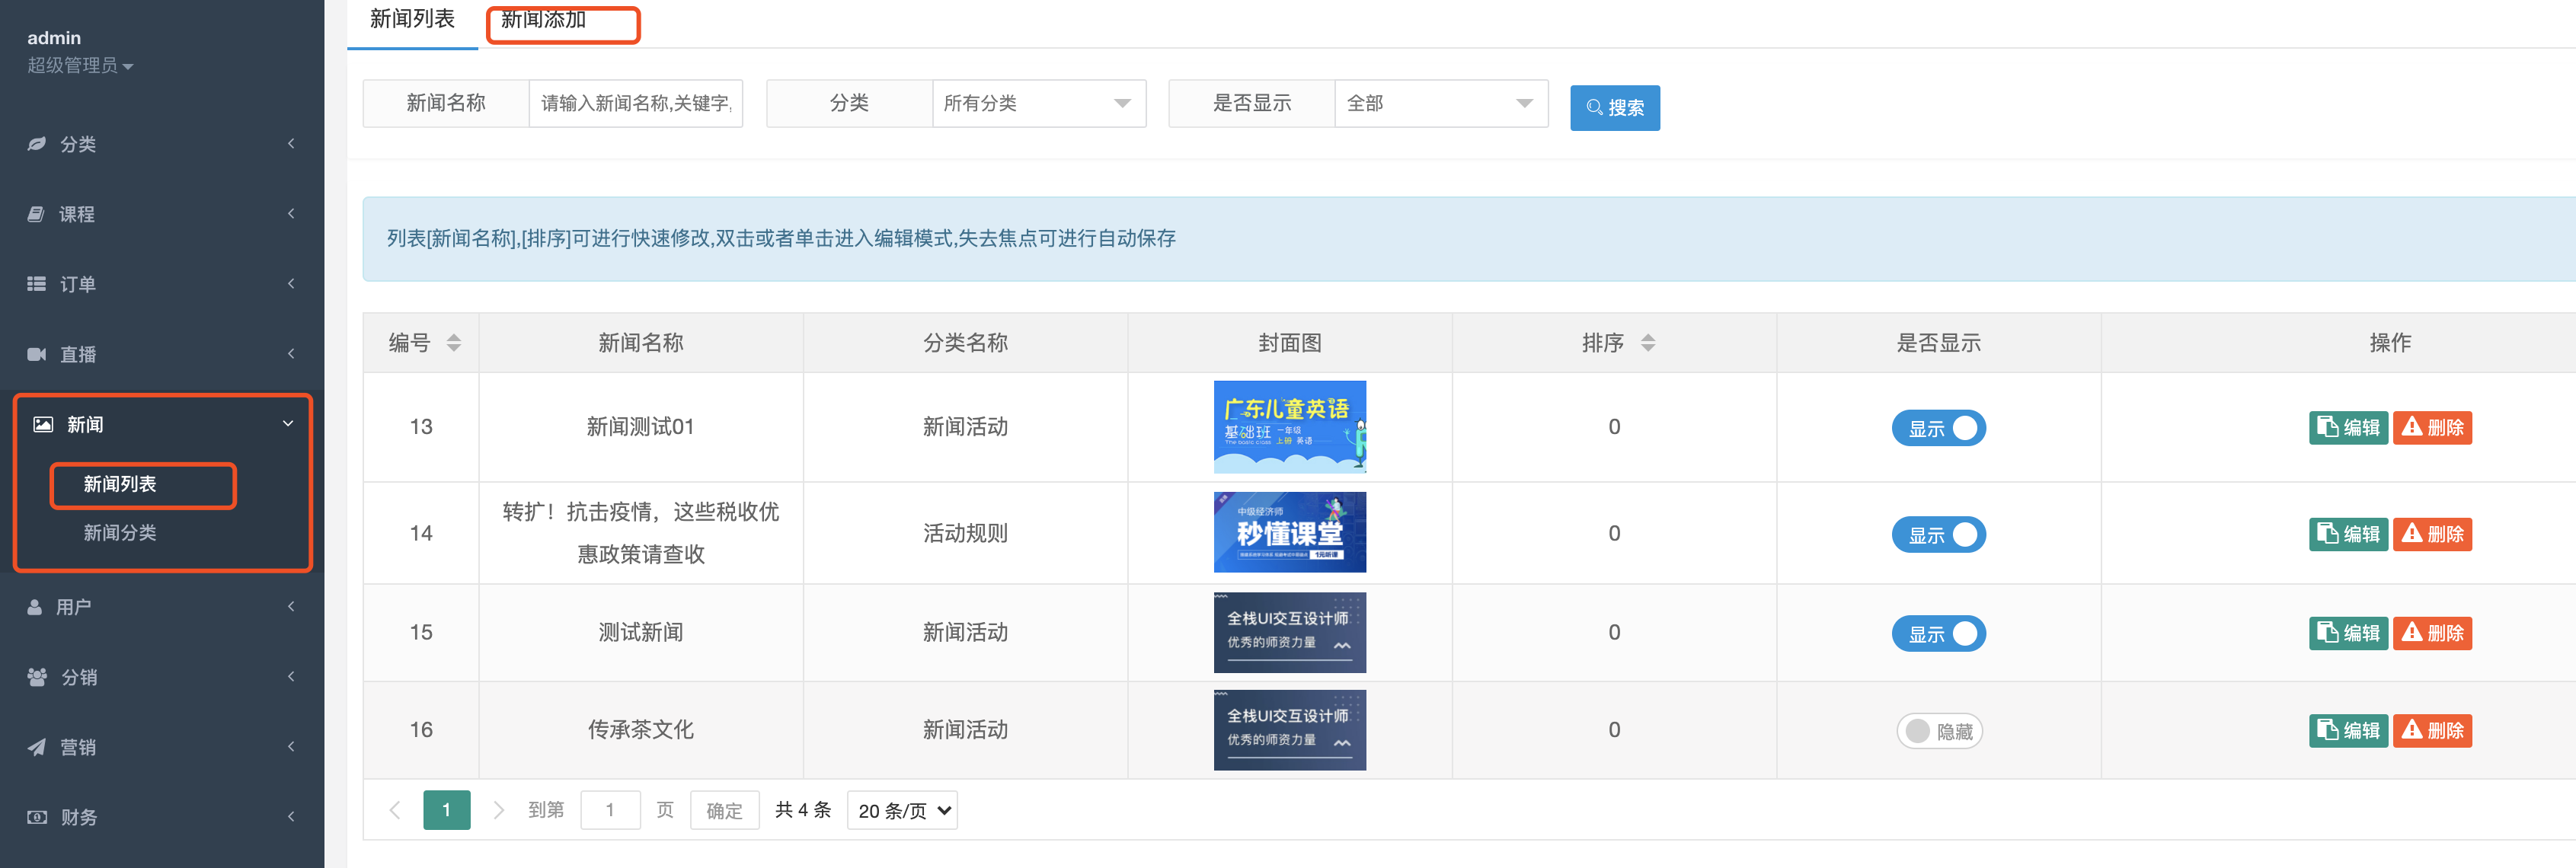Expand the 课程 sidebar menu

162,214
